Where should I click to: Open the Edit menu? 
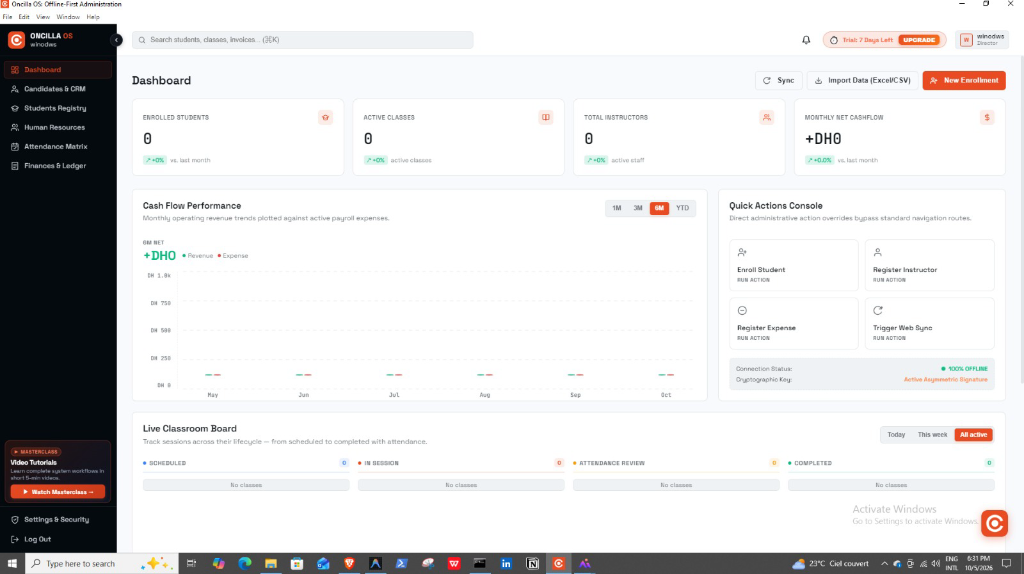[x=24, y=17]
